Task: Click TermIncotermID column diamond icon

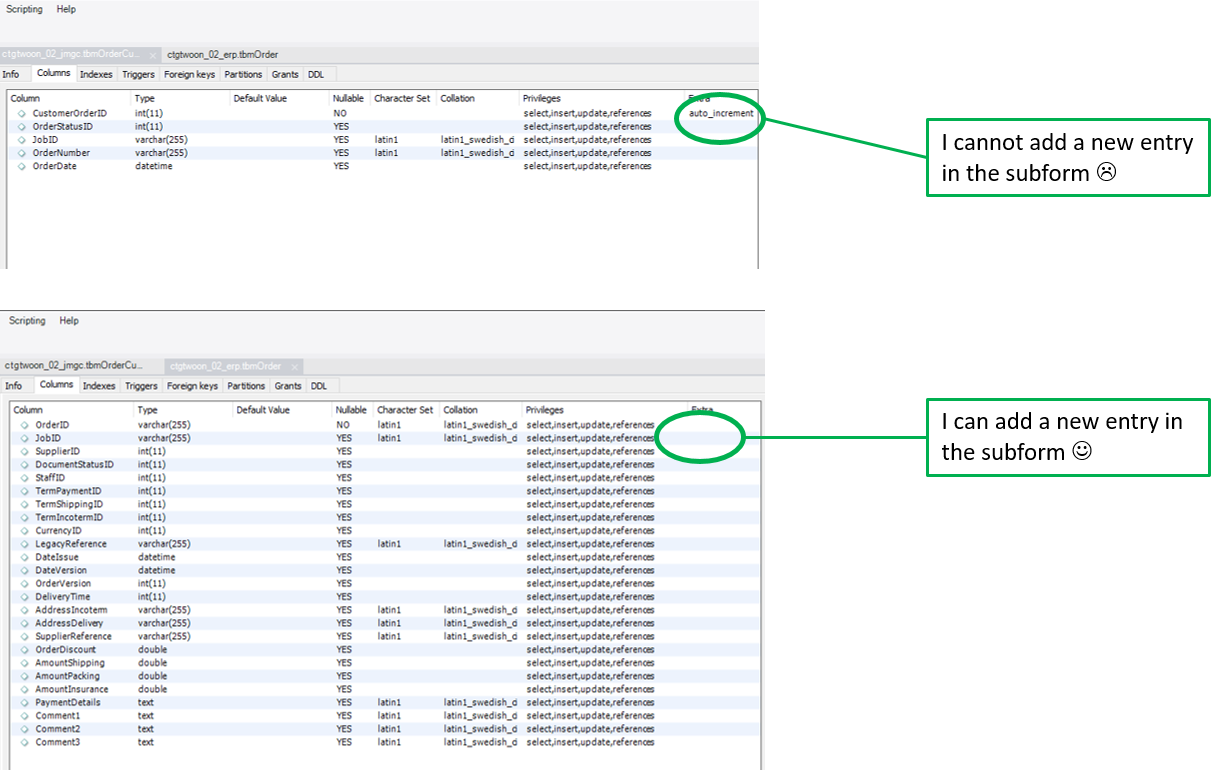Action: (x=25, y=517)
